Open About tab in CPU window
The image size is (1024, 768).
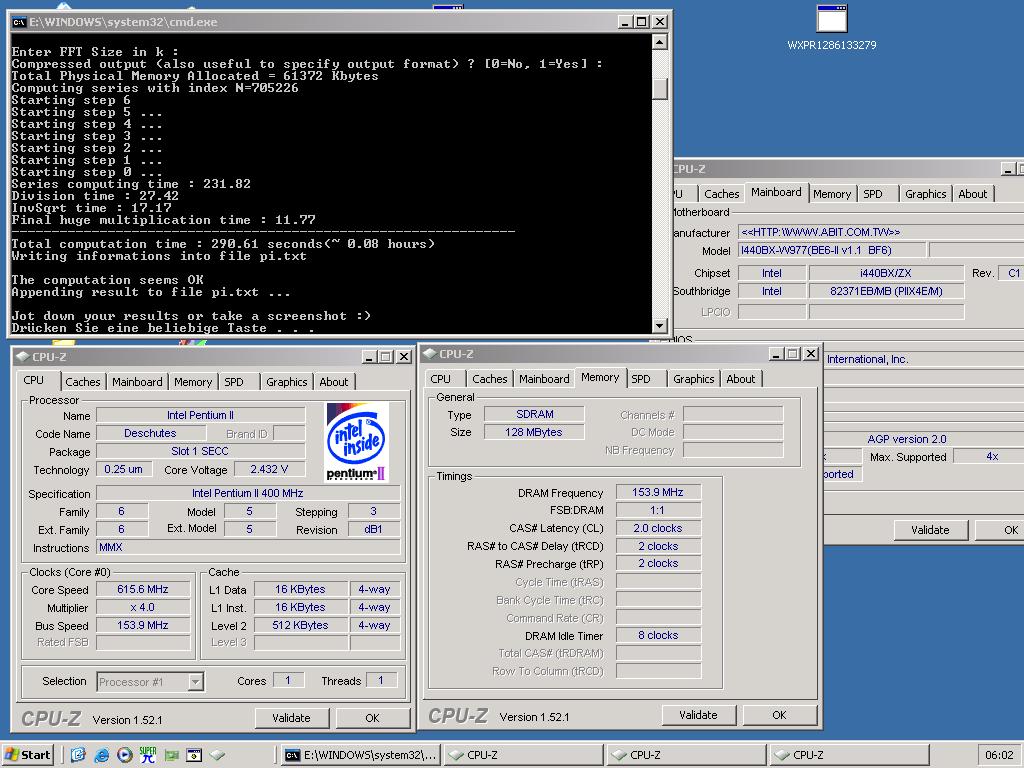333,382
